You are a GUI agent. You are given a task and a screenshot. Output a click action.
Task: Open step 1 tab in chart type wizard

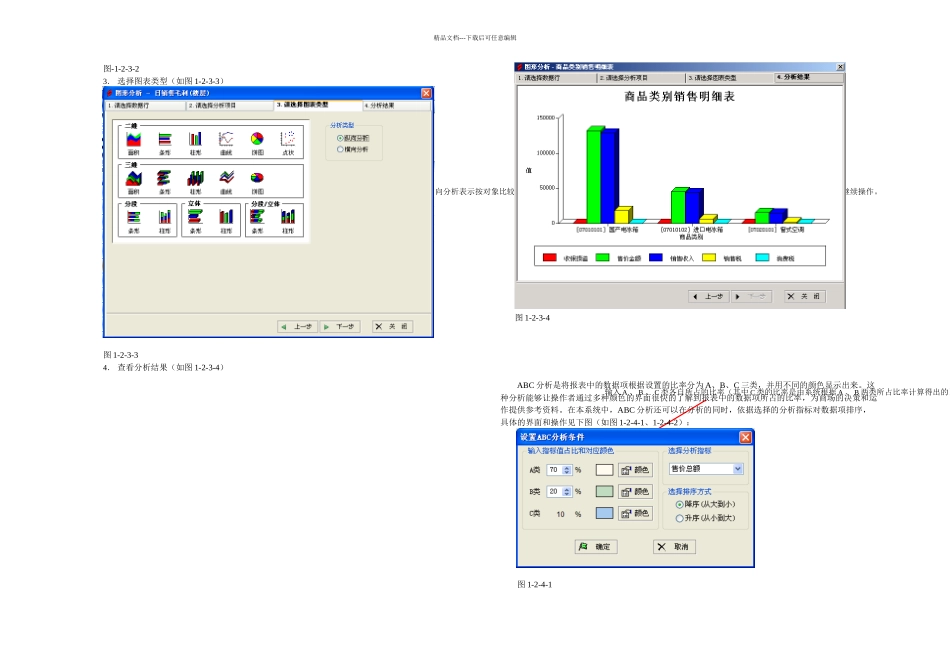145,105
